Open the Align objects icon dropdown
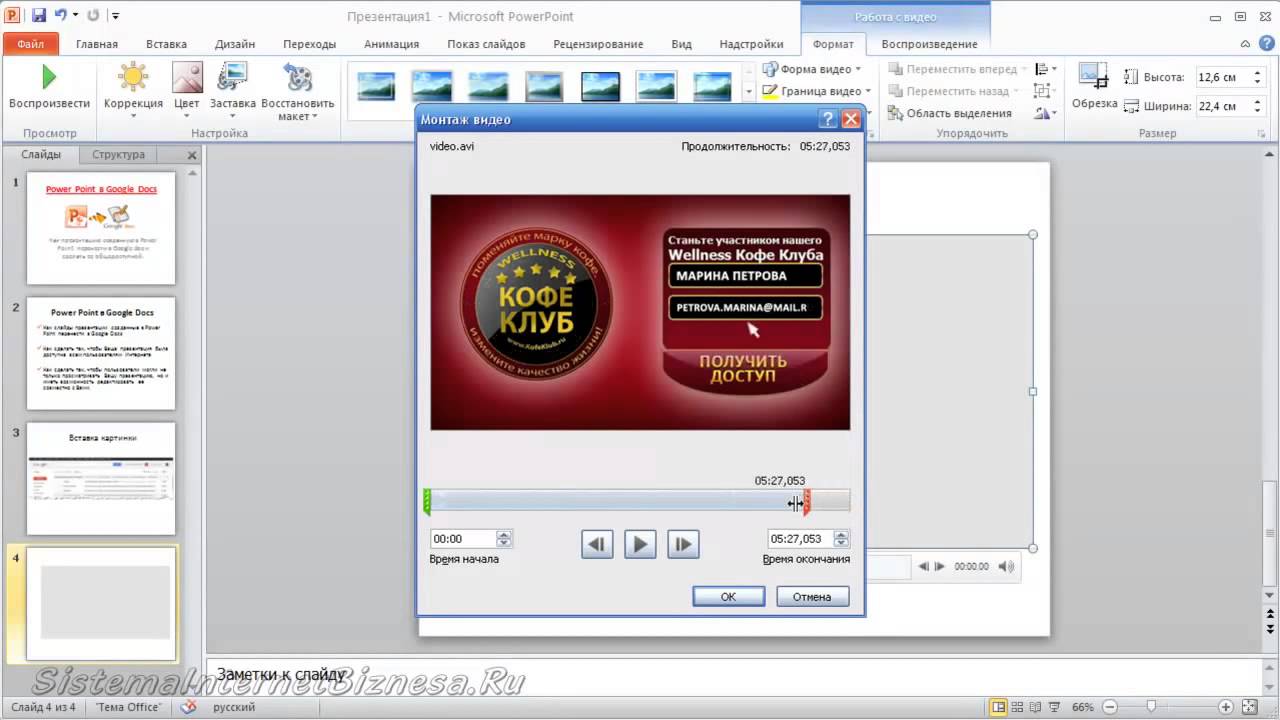The width and height of the screenshot is (1280, 720). coord(1045,69)
